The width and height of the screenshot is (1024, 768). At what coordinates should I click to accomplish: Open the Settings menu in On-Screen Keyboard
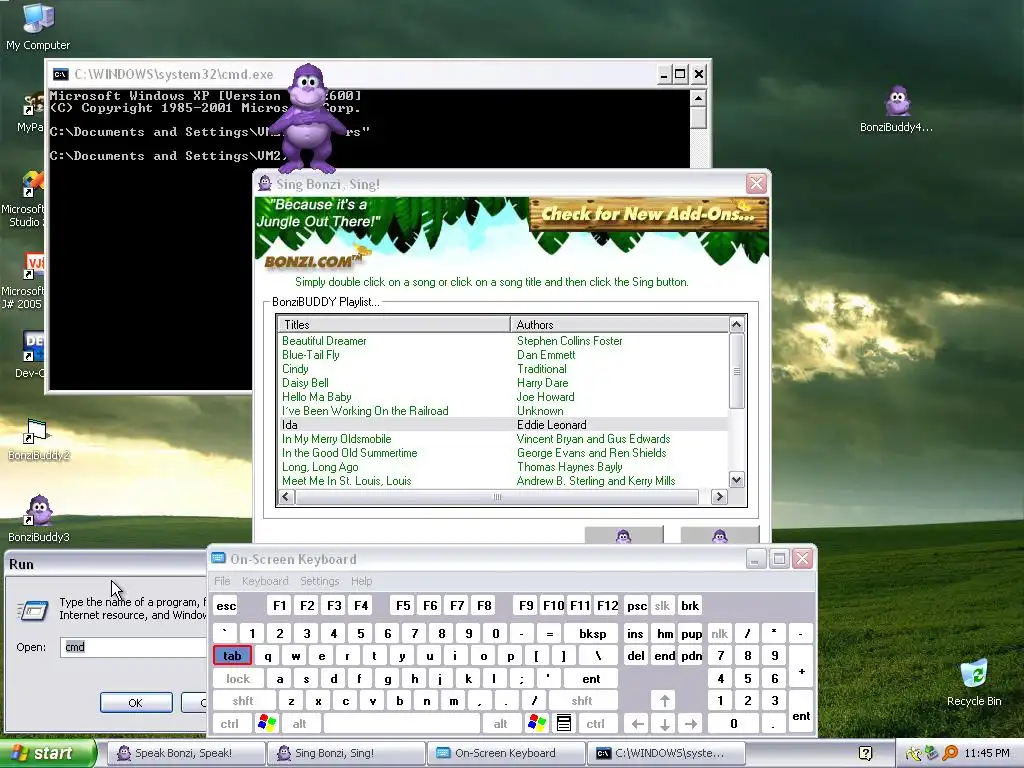[319, 581]
